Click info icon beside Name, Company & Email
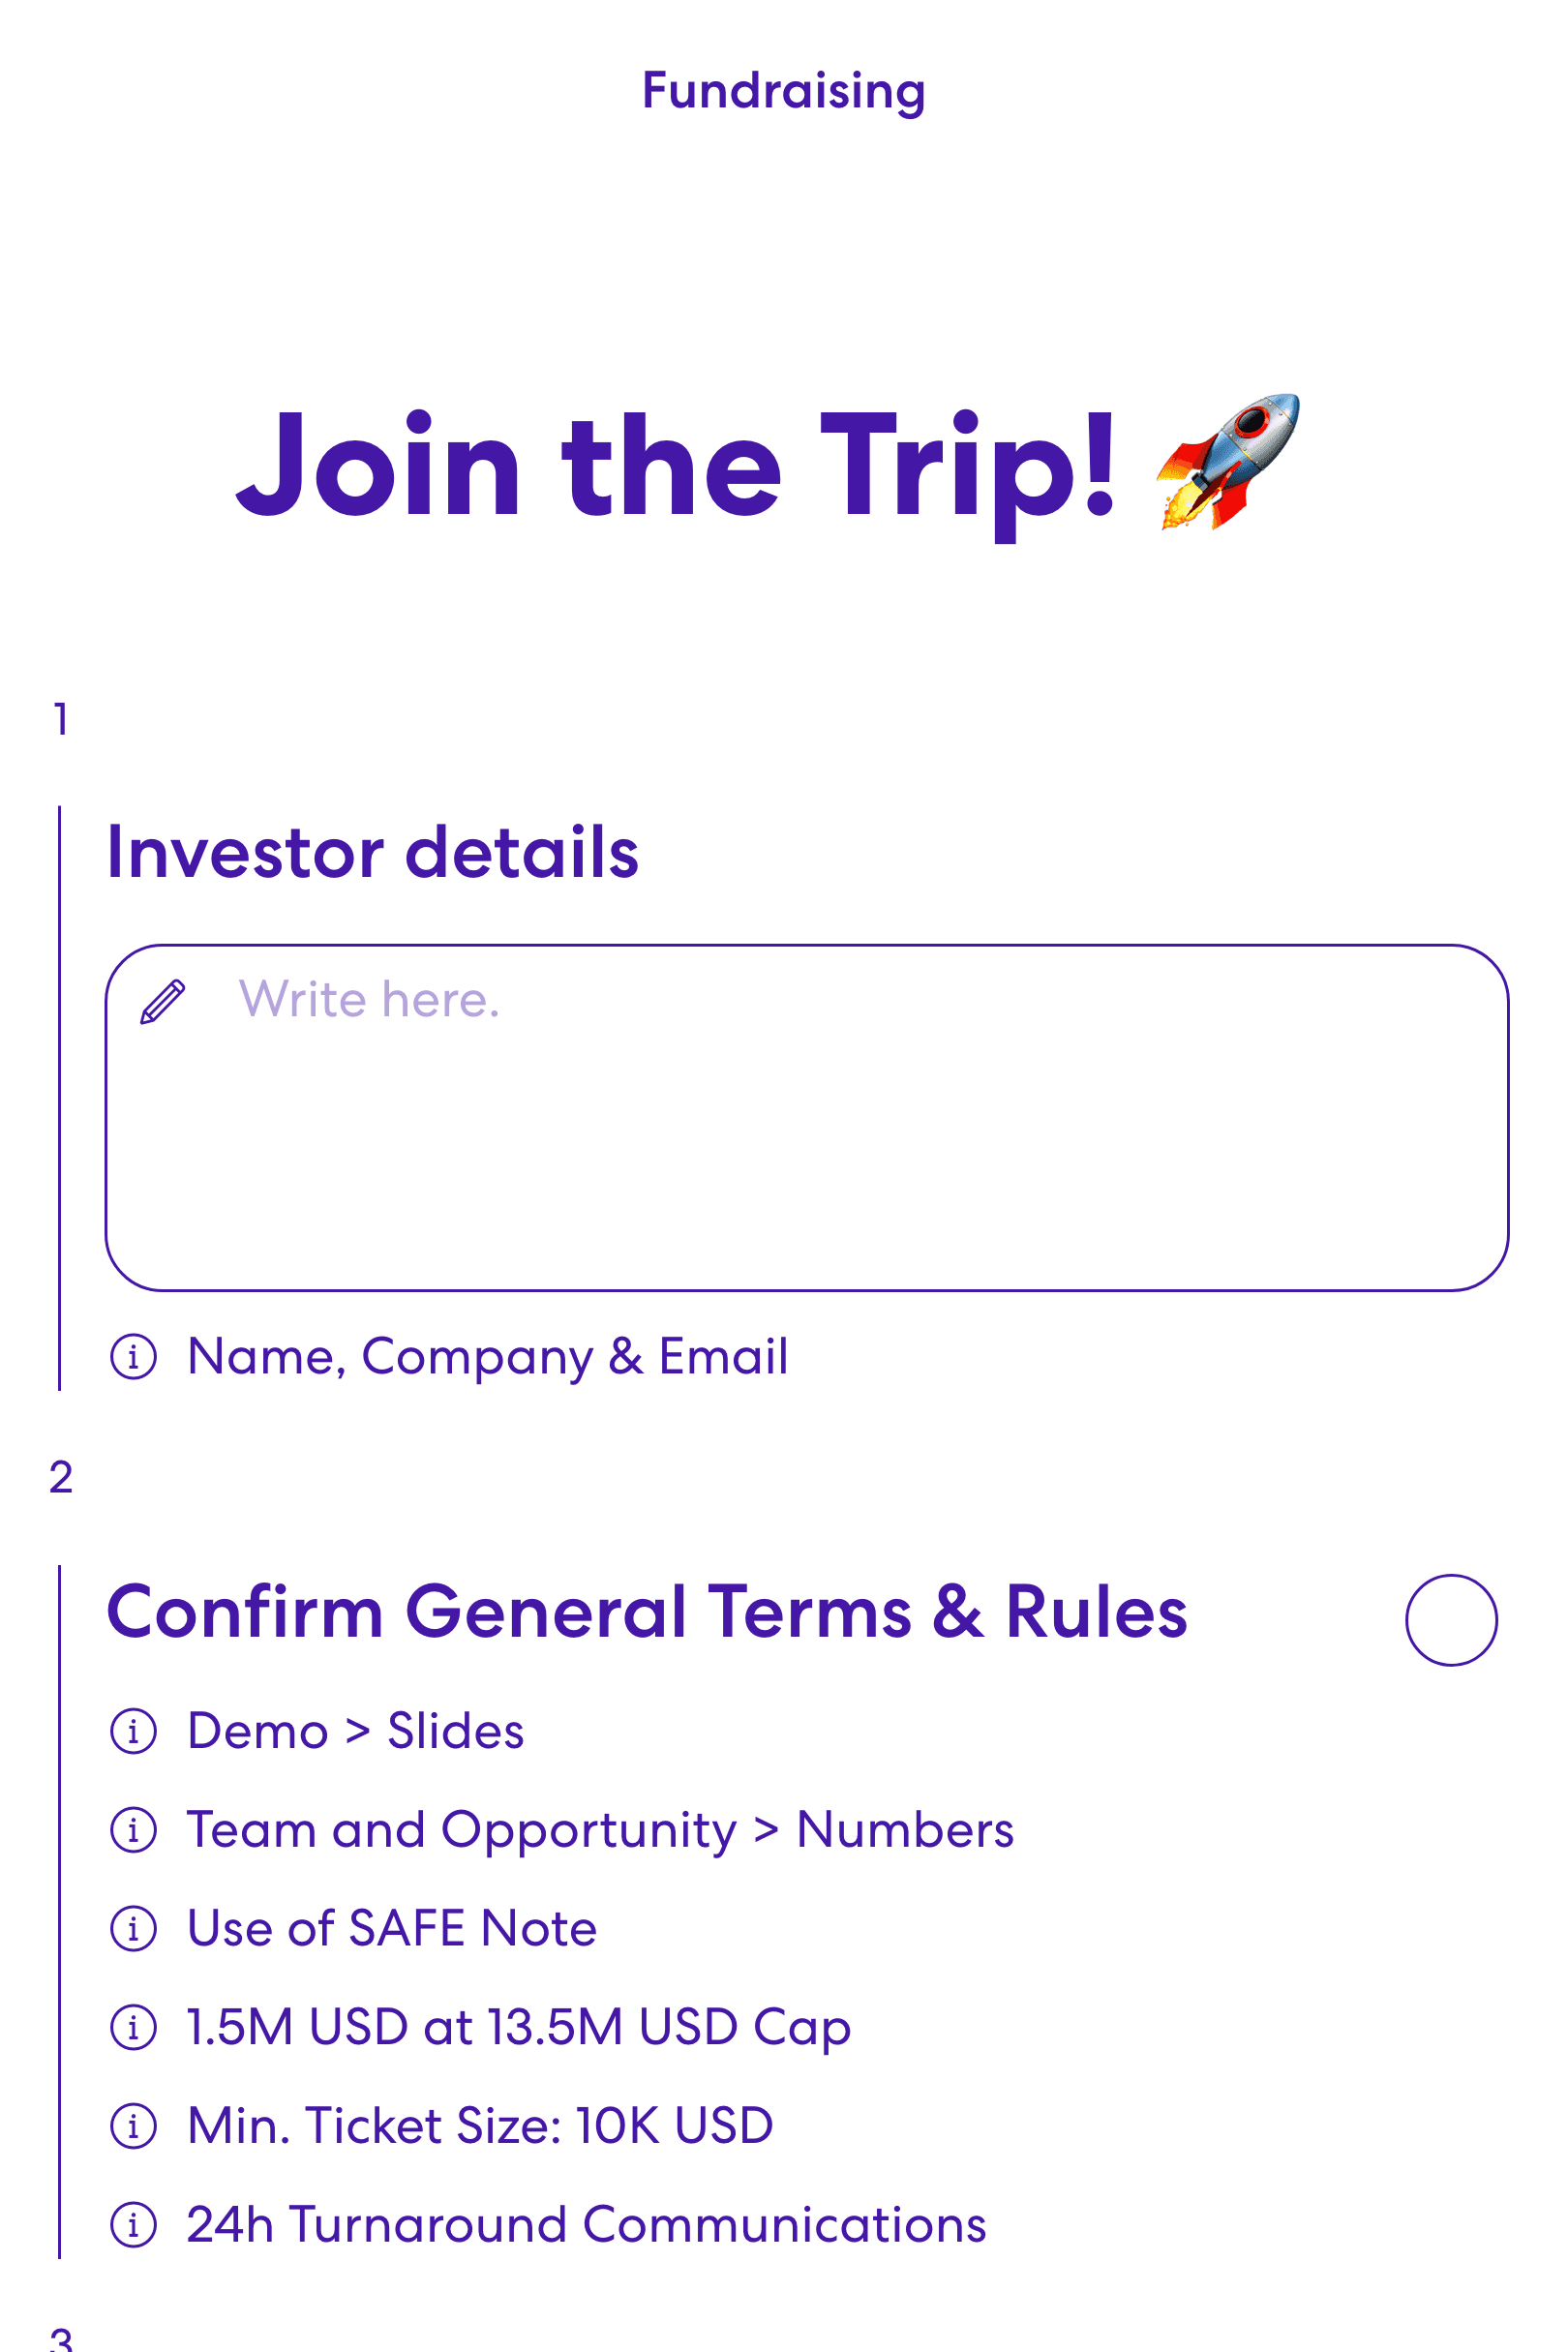 pos(134,1357)
